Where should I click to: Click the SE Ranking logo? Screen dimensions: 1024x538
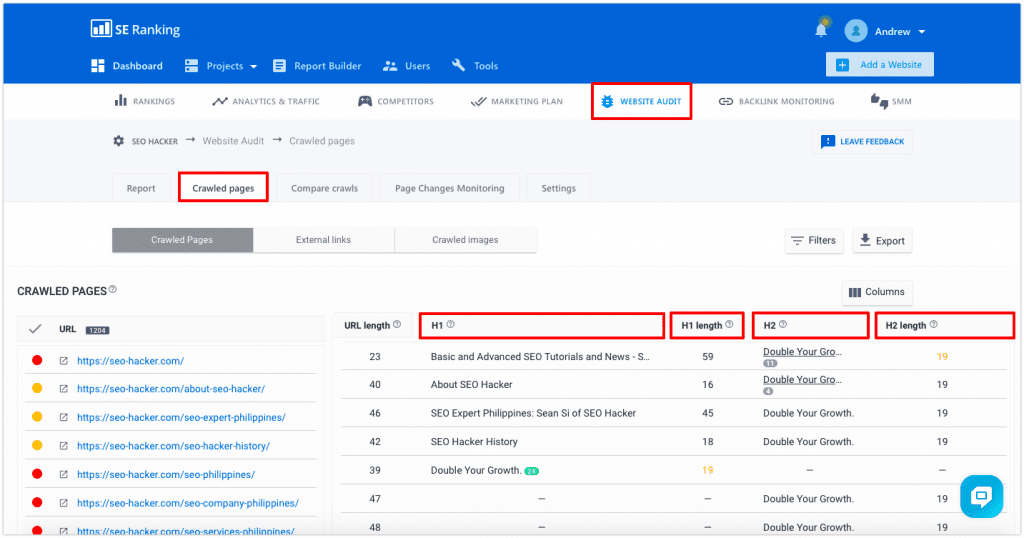(135, 29)
